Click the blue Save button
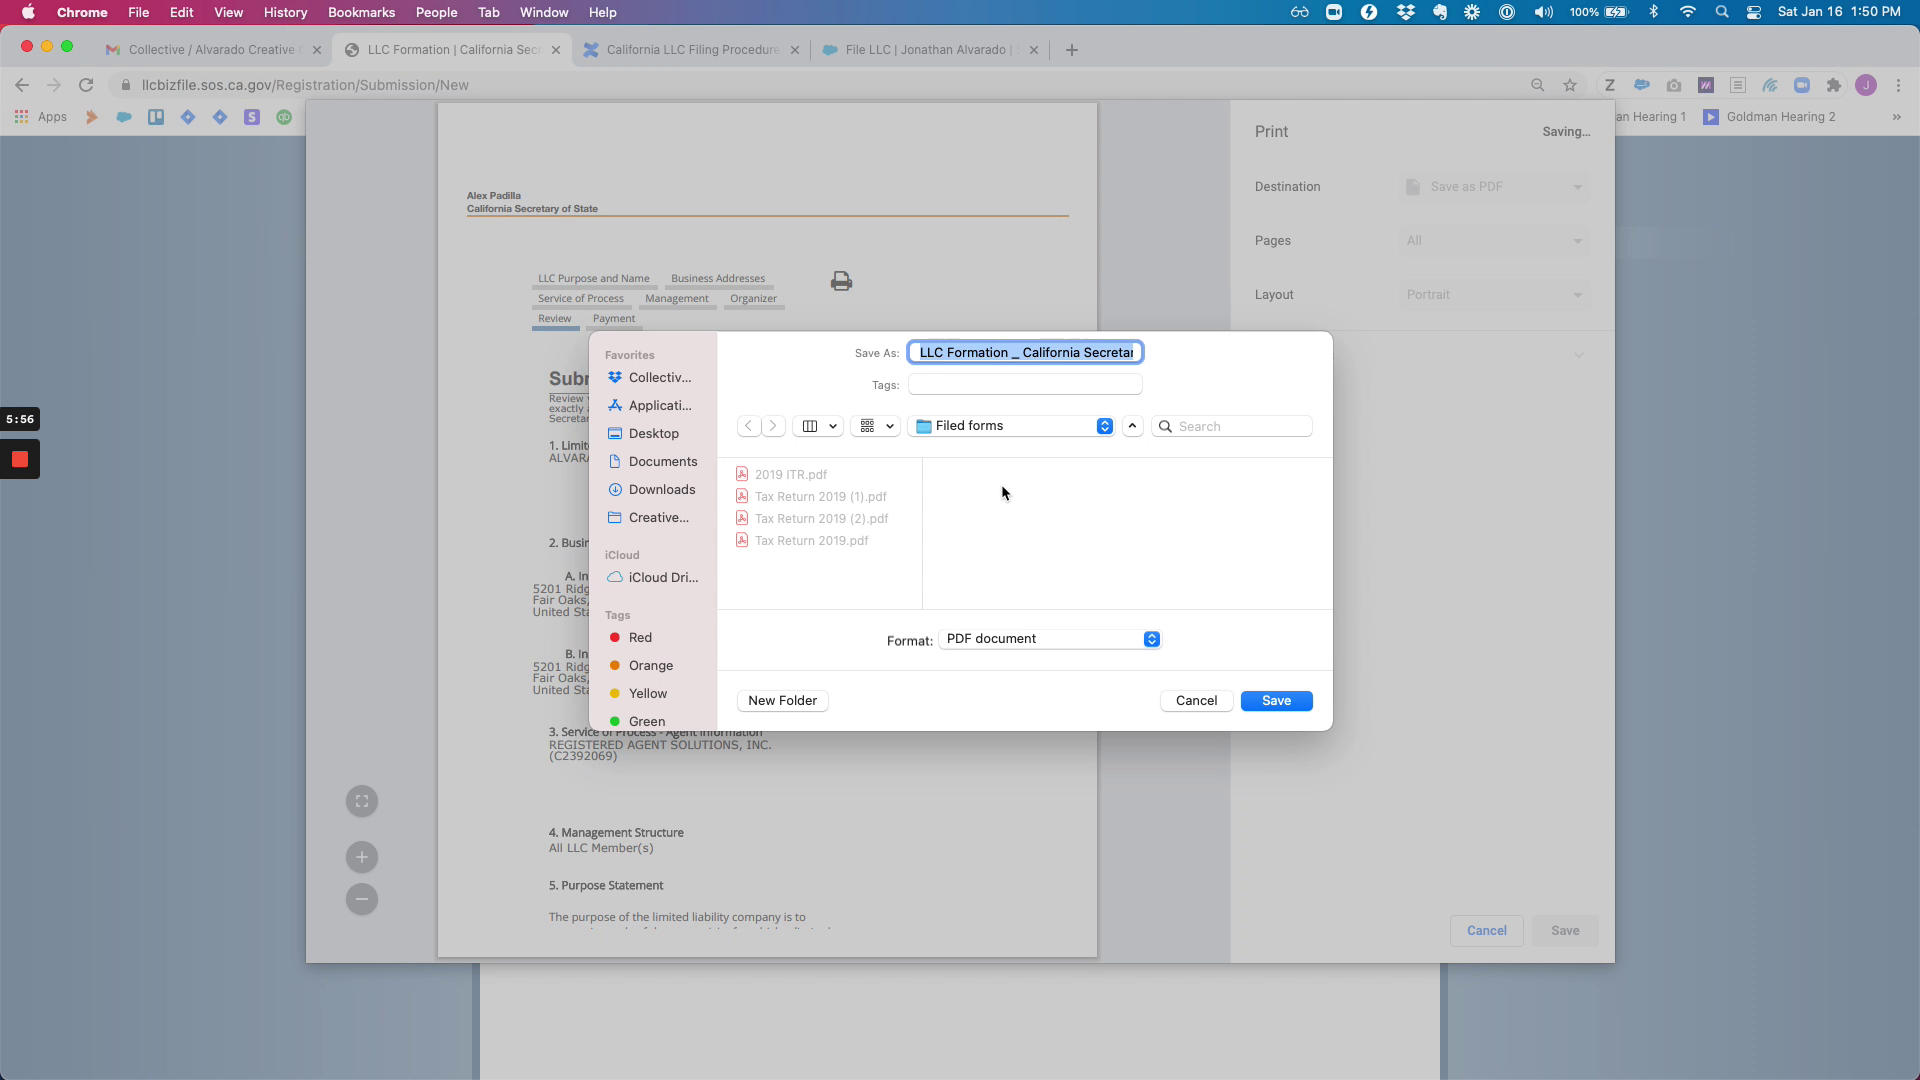 coord(1276,701)
